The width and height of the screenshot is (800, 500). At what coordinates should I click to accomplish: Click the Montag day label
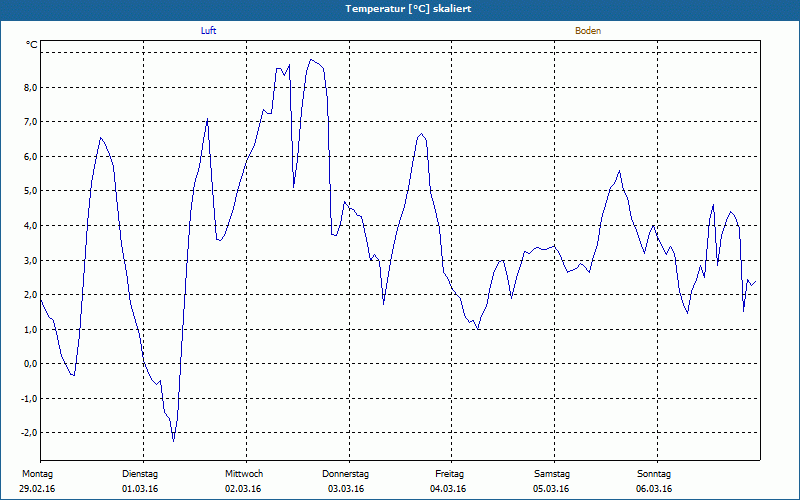point(37,474)
